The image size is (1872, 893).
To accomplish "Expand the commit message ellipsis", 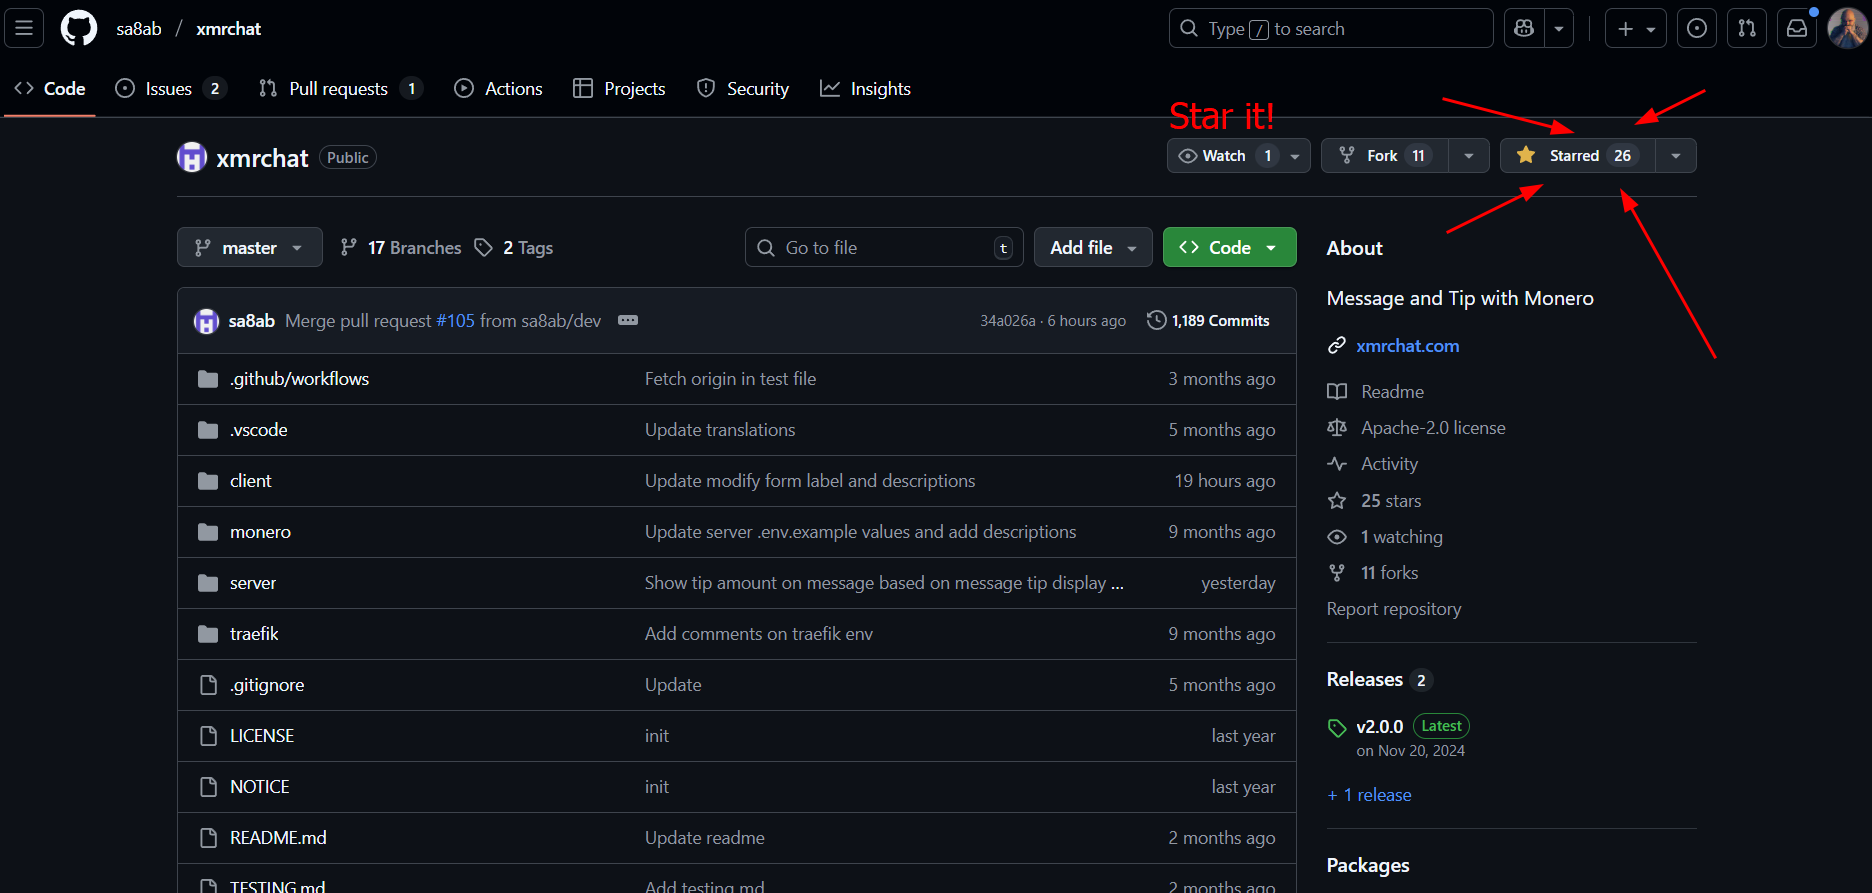I will 628,320.
